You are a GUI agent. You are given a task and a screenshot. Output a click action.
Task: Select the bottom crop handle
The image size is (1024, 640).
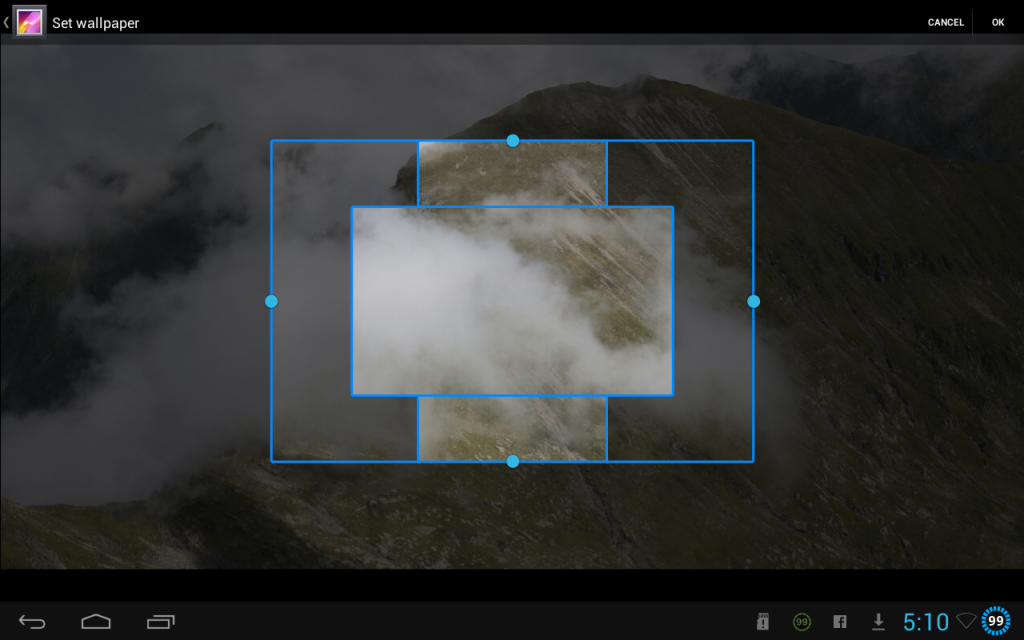point(513,462)
